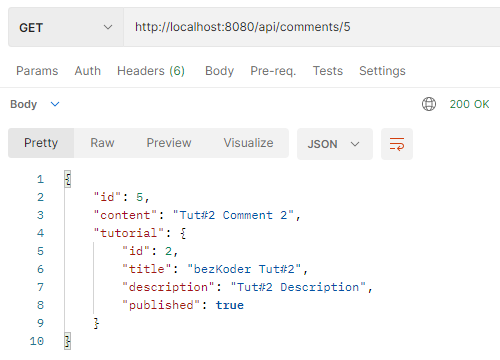
Task: Click the 200 OK status
Action: point(469,104)
